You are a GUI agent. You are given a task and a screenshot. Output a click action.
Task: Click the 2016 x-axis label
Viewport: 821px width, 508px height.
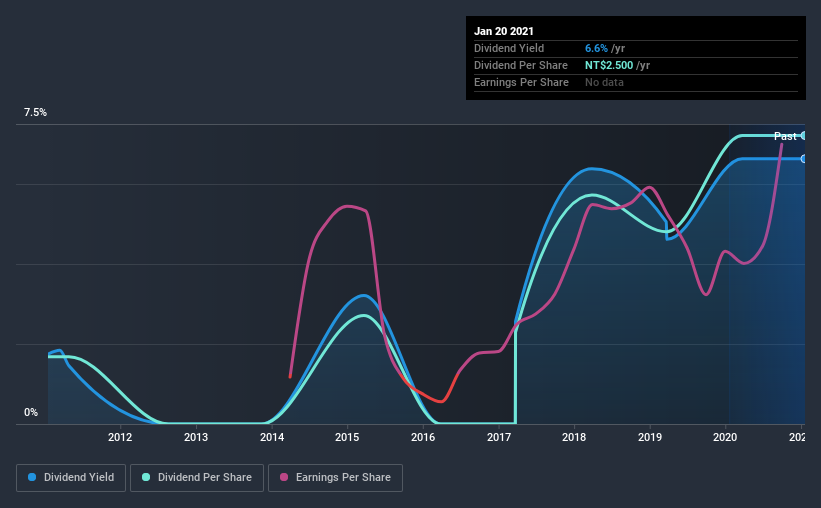pyautogui.click(x=423, y=437)
